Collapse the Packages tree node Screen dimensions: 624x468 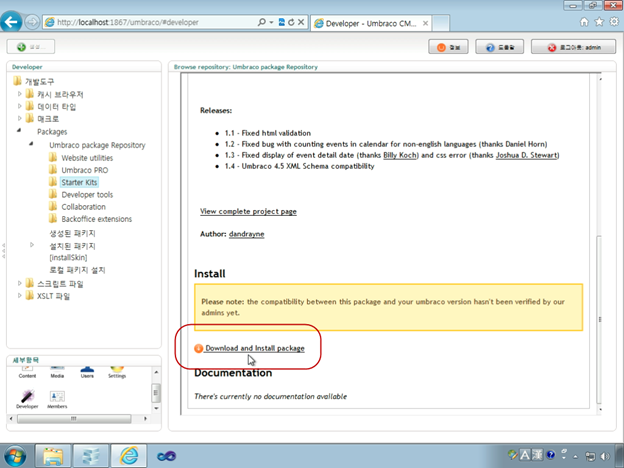[19, 131]
